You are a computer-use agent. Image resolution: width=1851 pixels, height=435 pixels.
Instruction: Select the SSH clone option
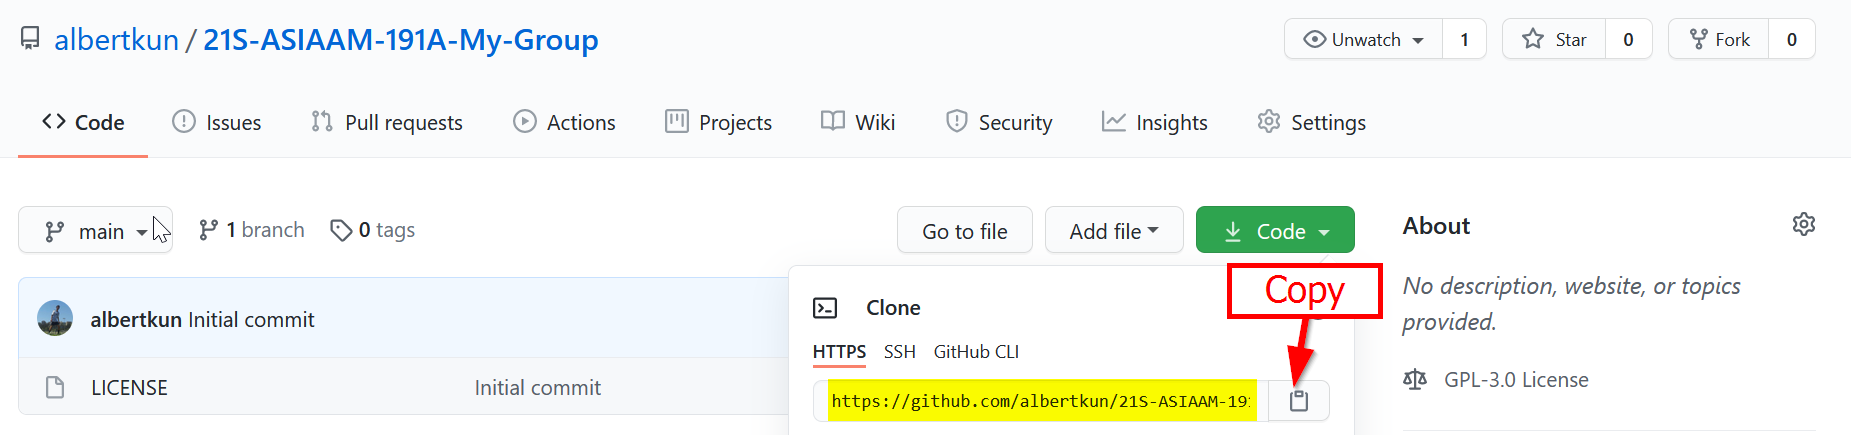point(899,352)
